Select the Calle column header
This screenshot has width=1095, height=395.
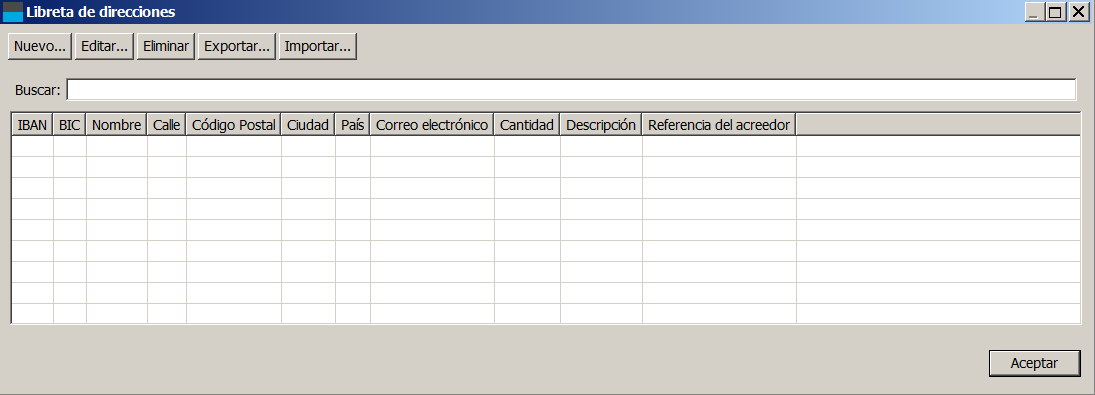[167, 125]
